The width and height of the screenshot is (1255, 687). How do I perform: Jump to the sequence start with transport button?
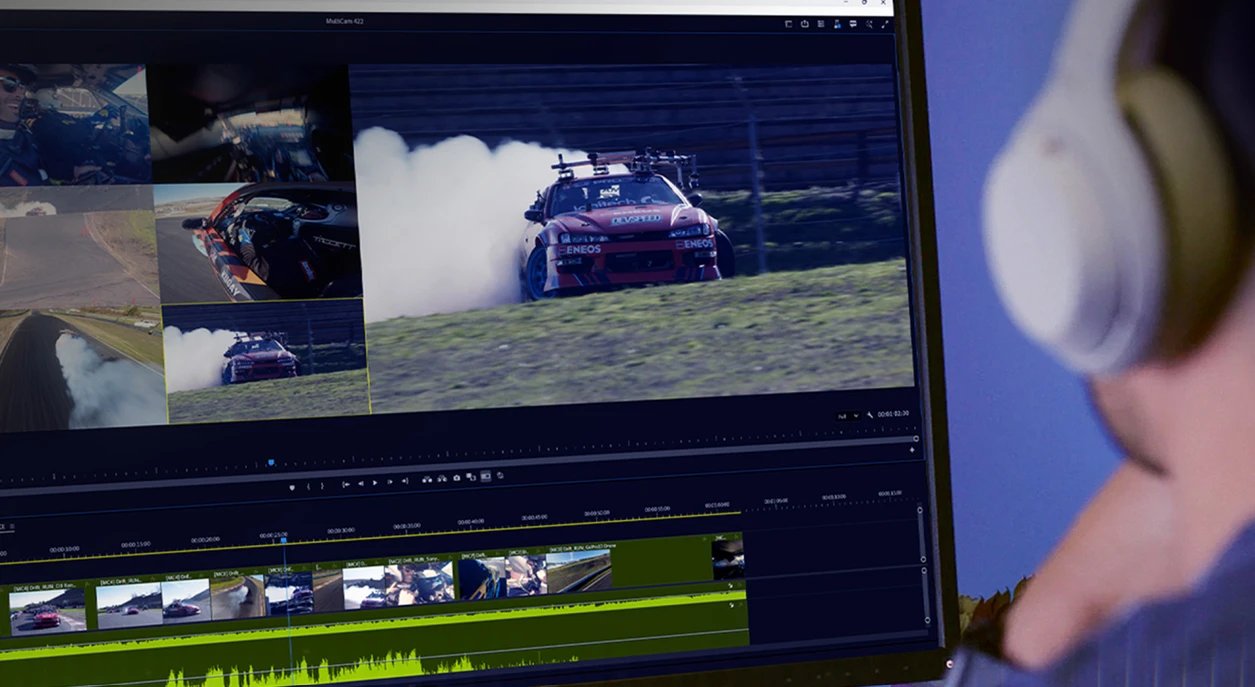[x=346, y=484]
